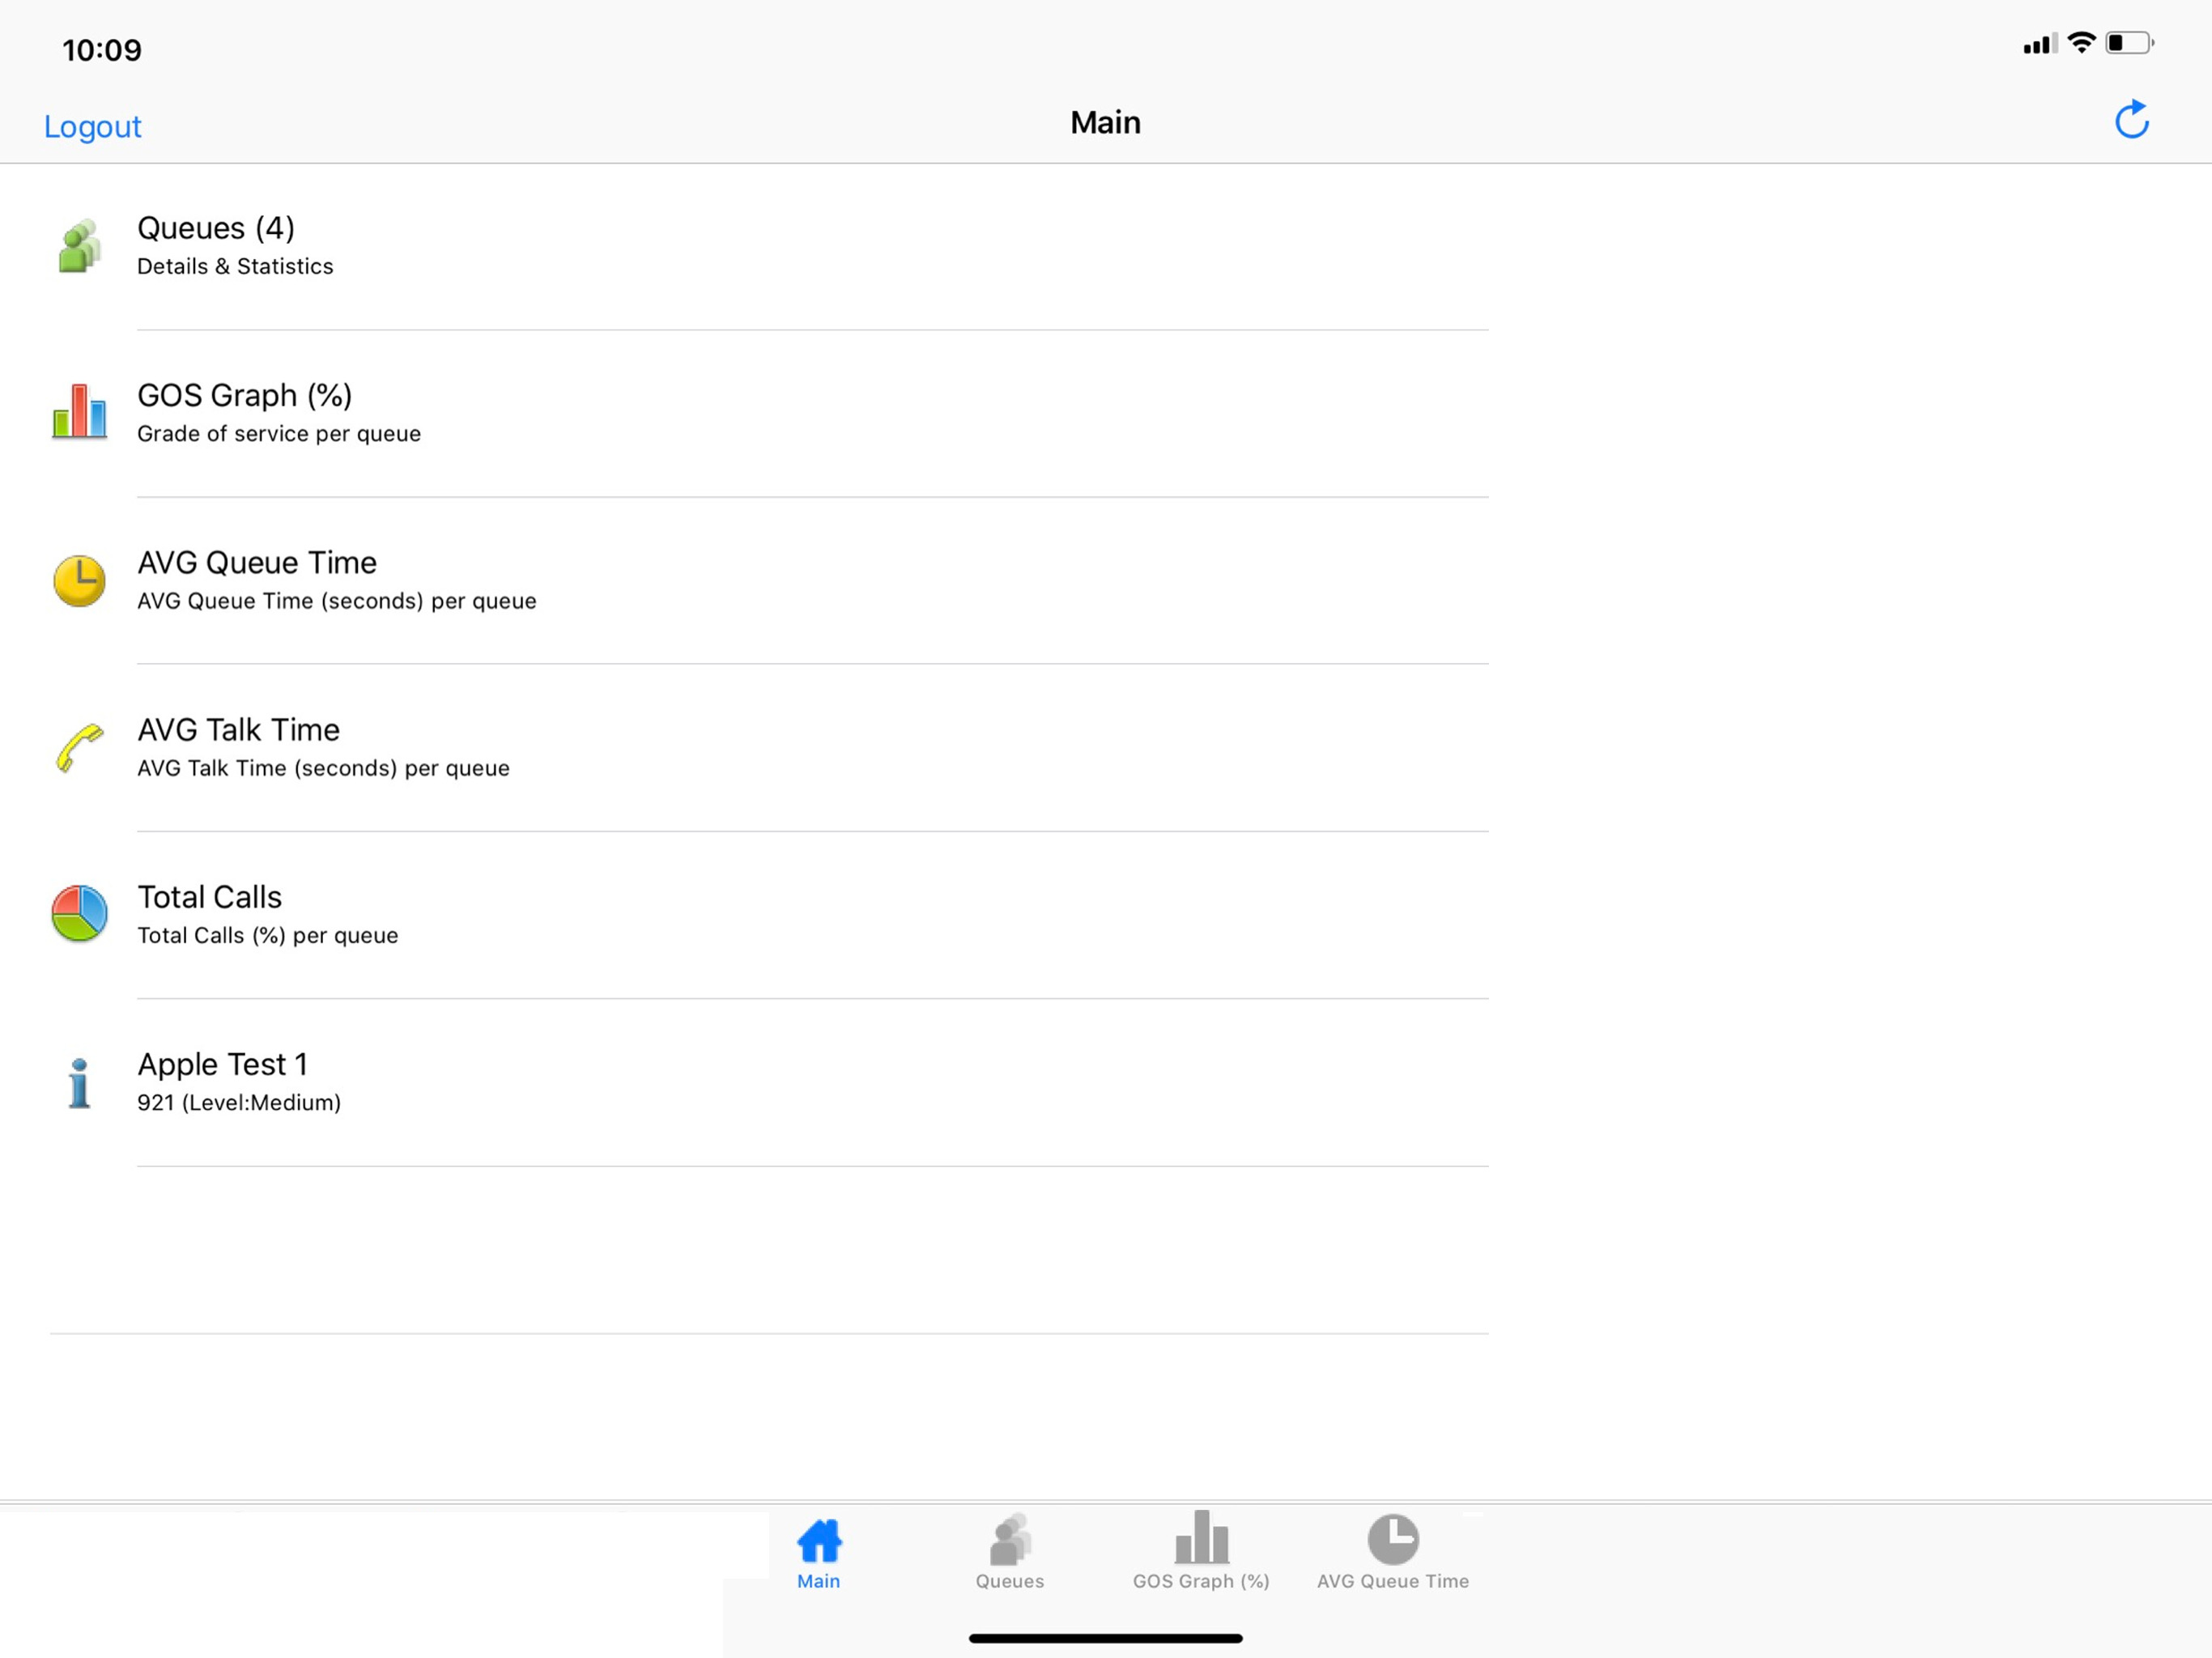This screenshot has width=2212, height=1658.
Task: Open the 'AVG Queue Time' list title
Action: coord(257,562)
